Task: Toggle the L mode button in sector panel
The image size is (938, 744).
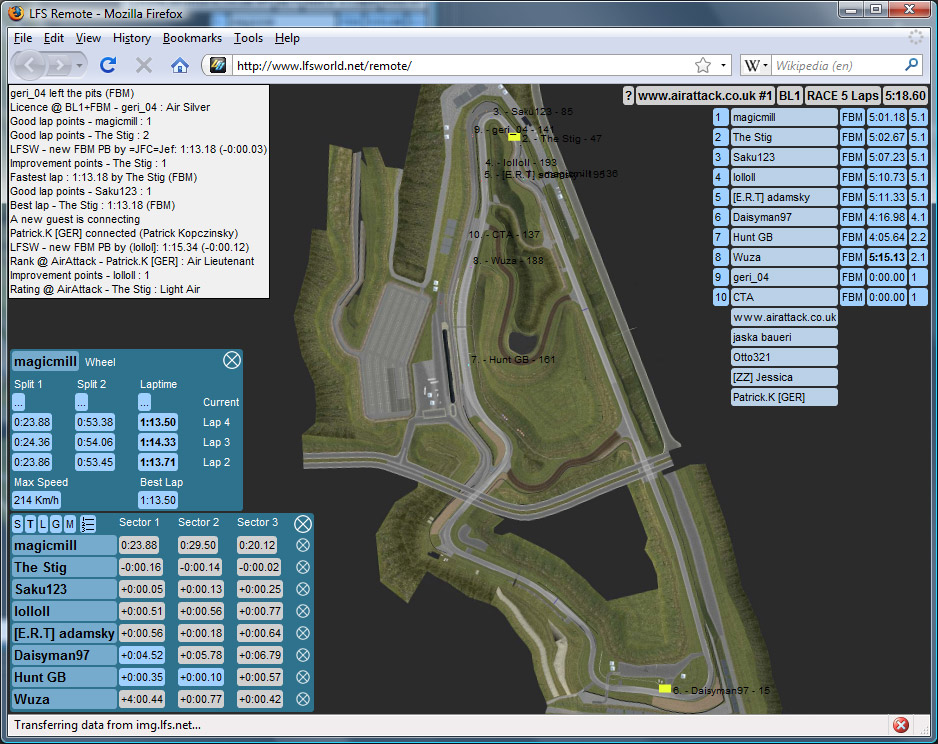Action: [43, 525]
